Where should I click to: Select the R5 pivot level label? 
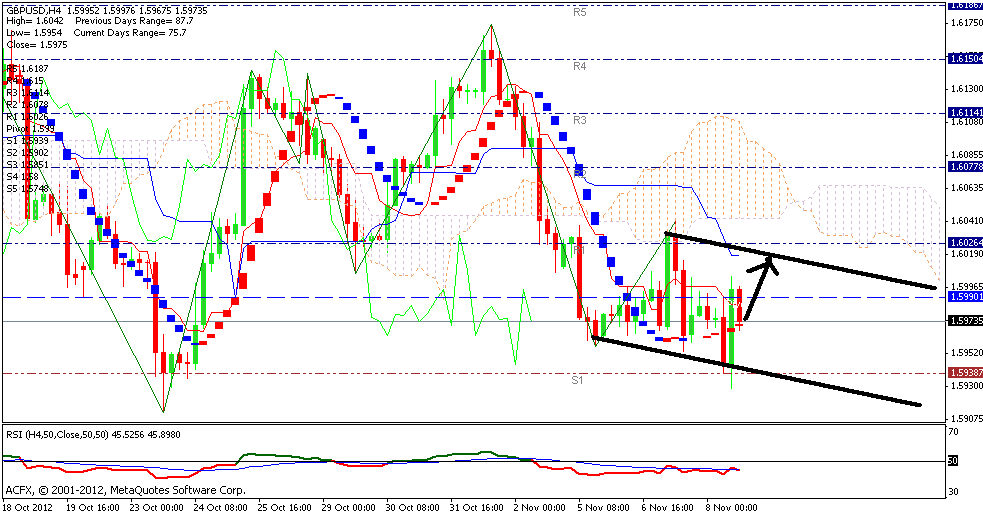(579, 12)
